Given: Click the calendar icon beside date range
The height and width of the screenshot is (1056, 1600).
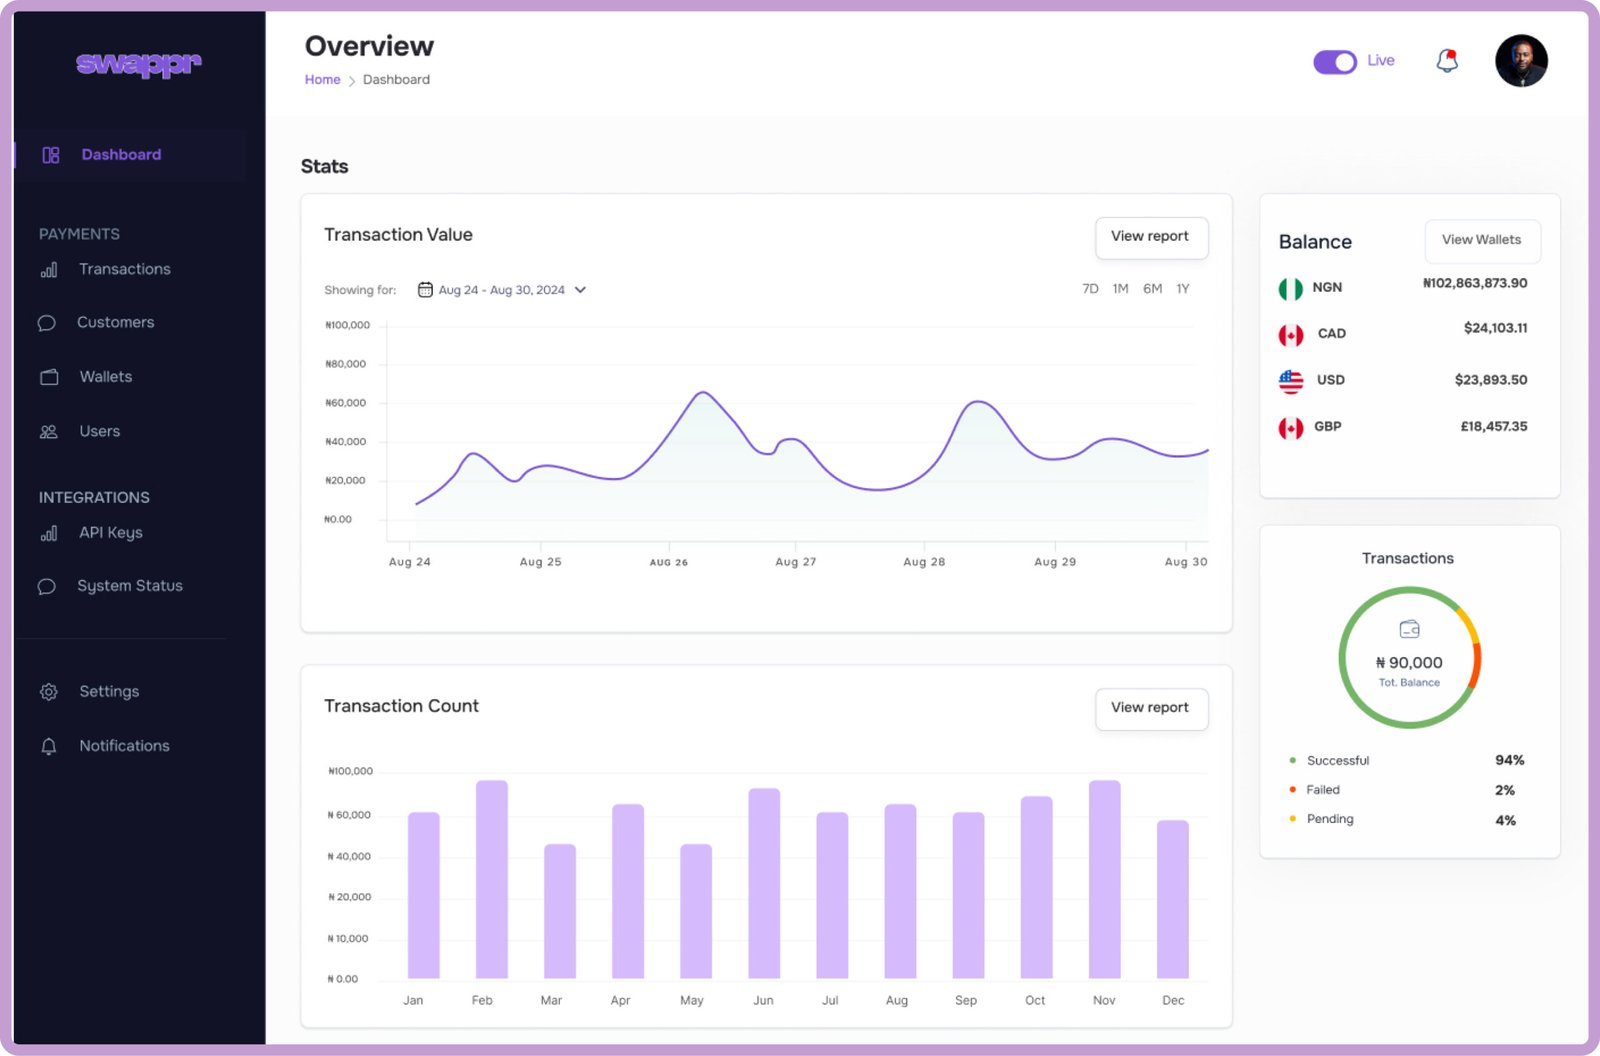Looking at the screenshot, I should pyautogui.click(x=425, y=290).
